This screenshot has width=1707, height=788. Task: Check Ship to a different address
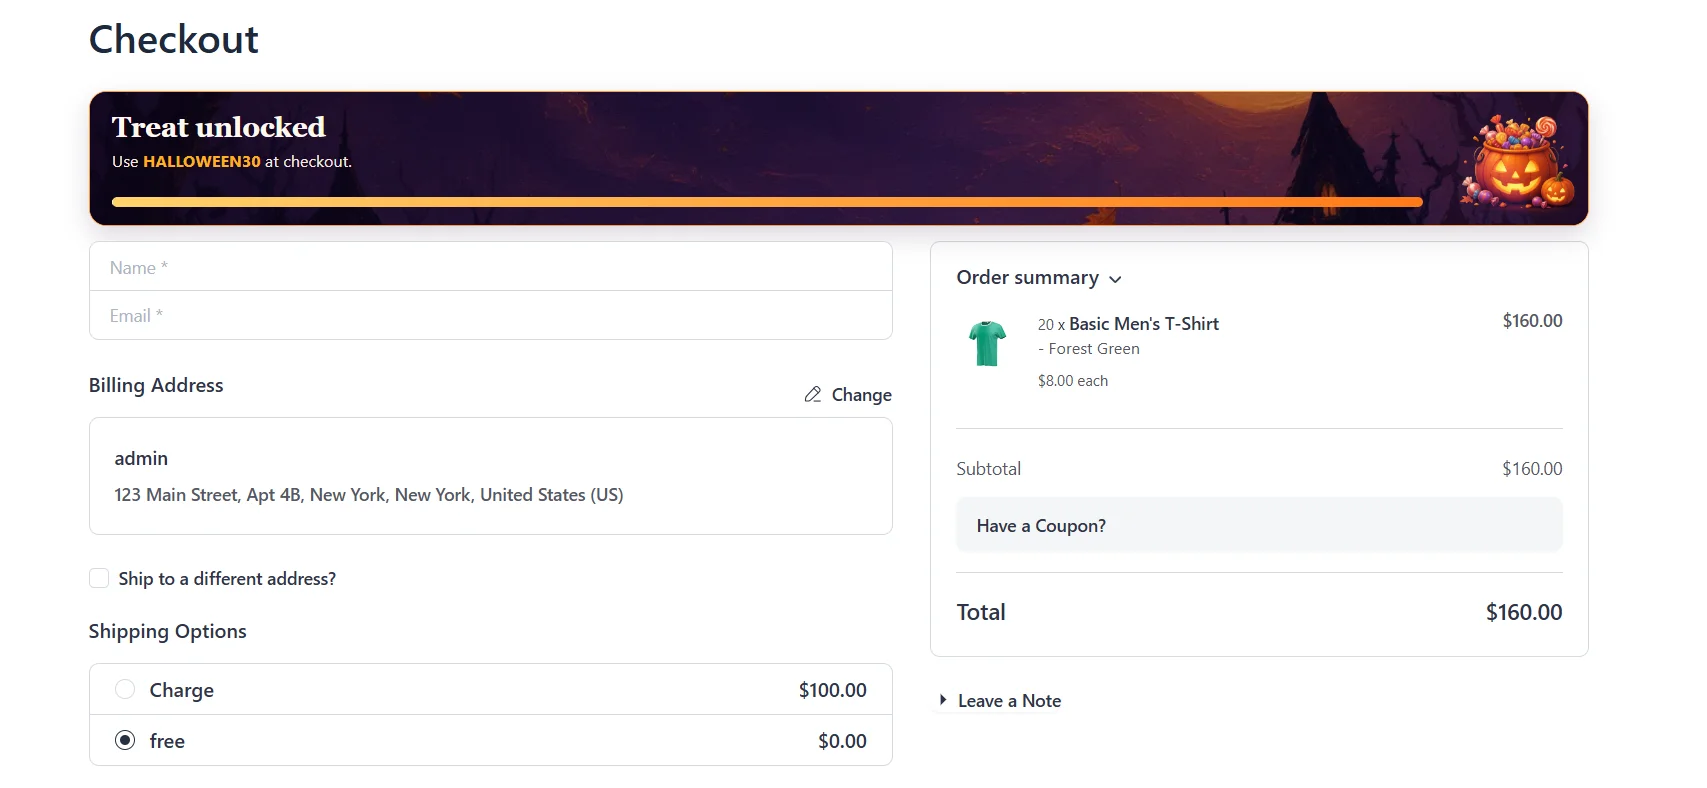99,578
